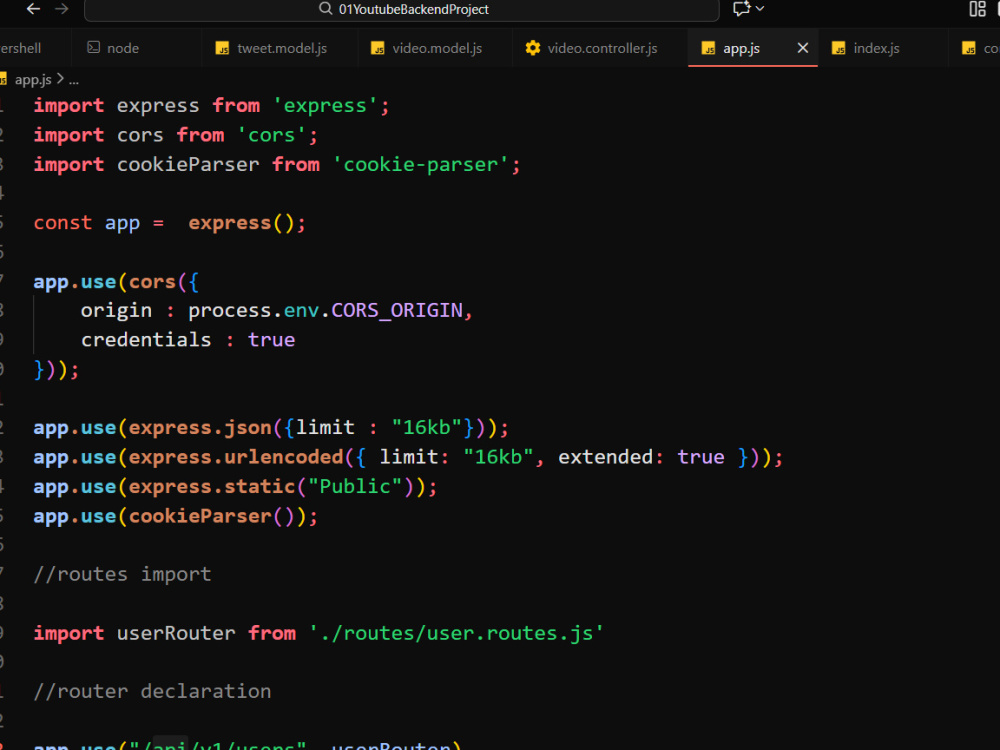Click the //routes import comment
Viewport: 1000px width, 750px height.
pyautogui.click(x=122, y=575)
